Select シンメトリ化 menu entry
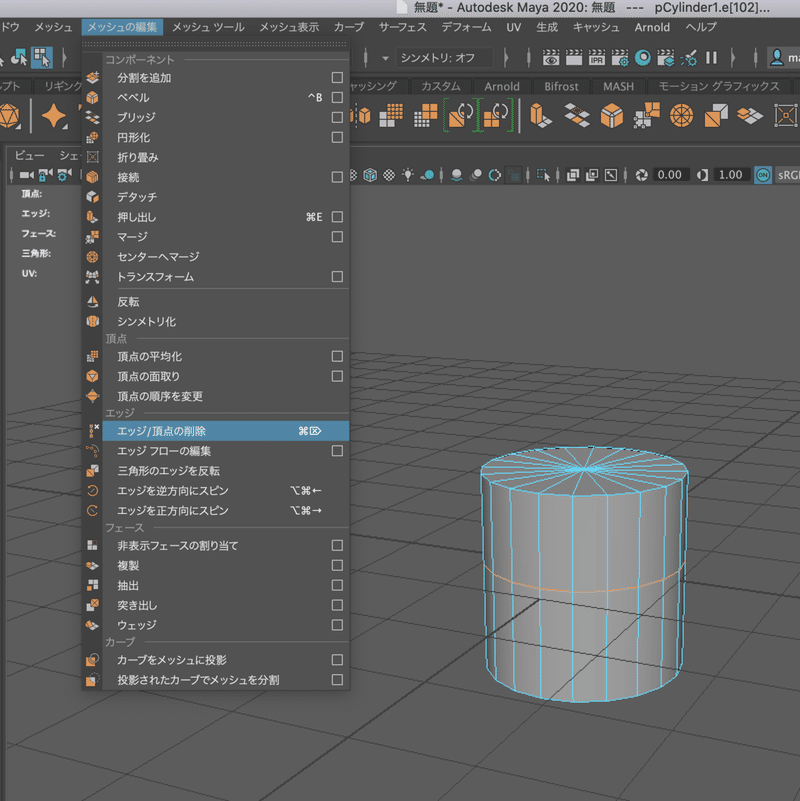This screenshot has height=801, width=800. (x=226, y=322)
